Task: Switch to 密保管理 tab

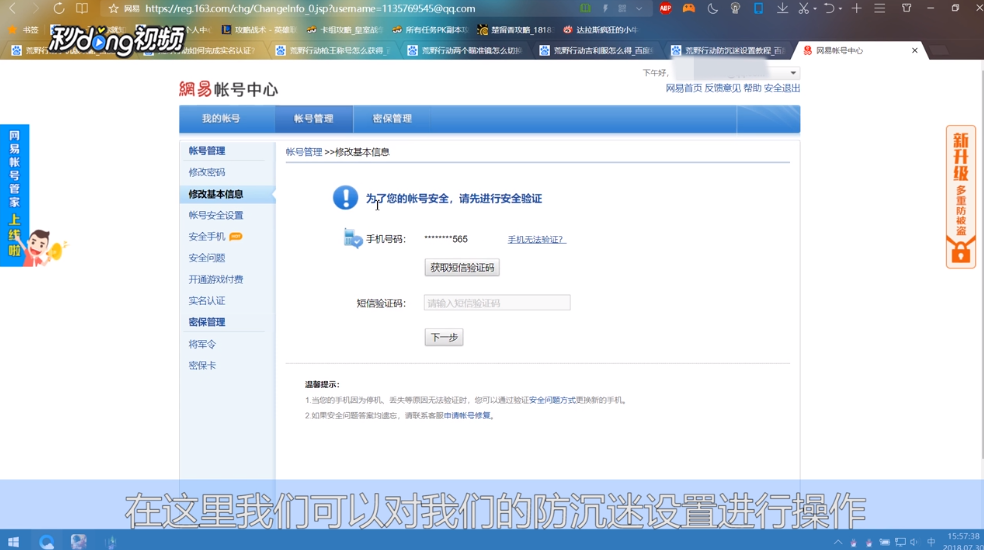Action: (x=392, y=118)
